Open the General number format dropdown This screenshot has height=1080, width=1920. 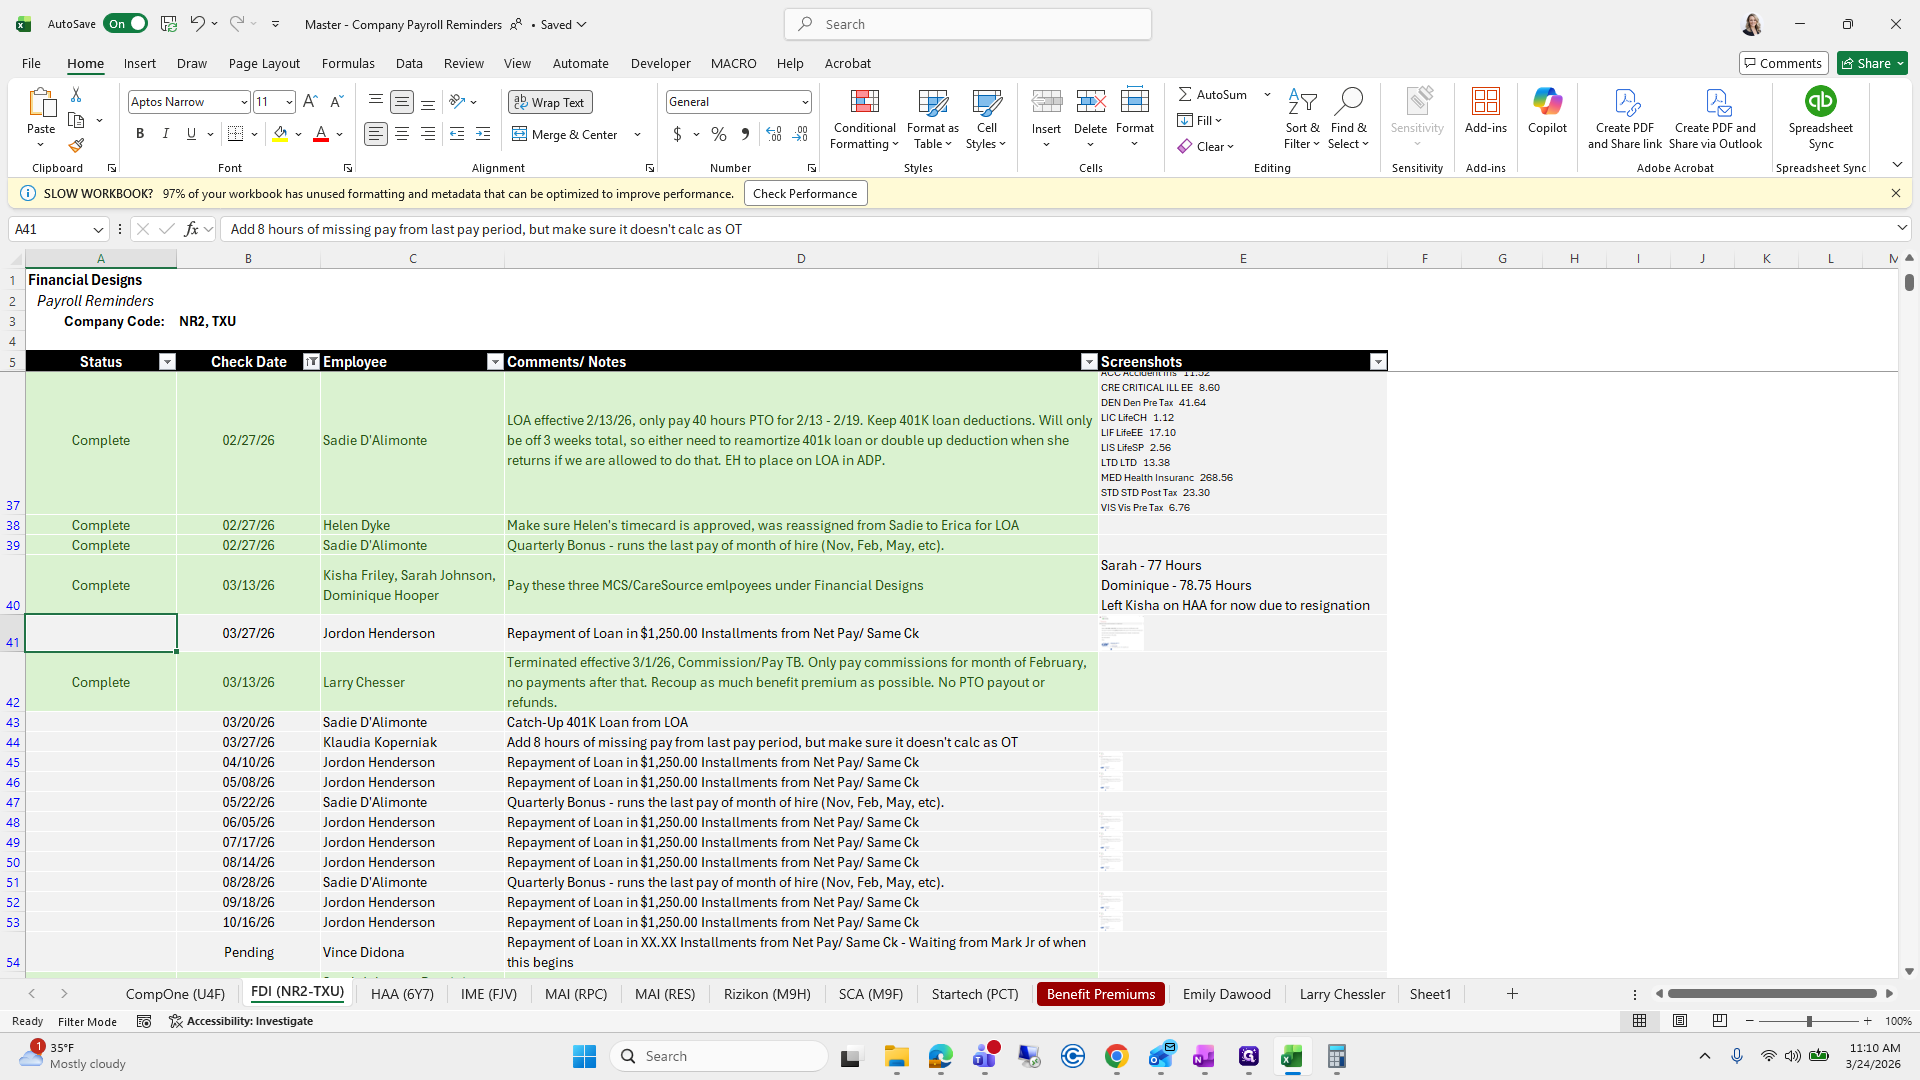[804, 102]
